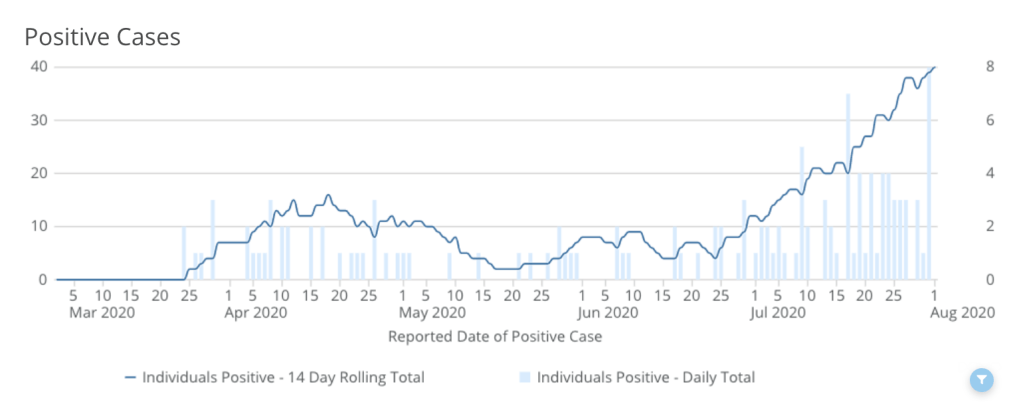Screen dimensions: 1023x420
Task: Click the Positive Cases chart title
Action: (x=102, y=37)
